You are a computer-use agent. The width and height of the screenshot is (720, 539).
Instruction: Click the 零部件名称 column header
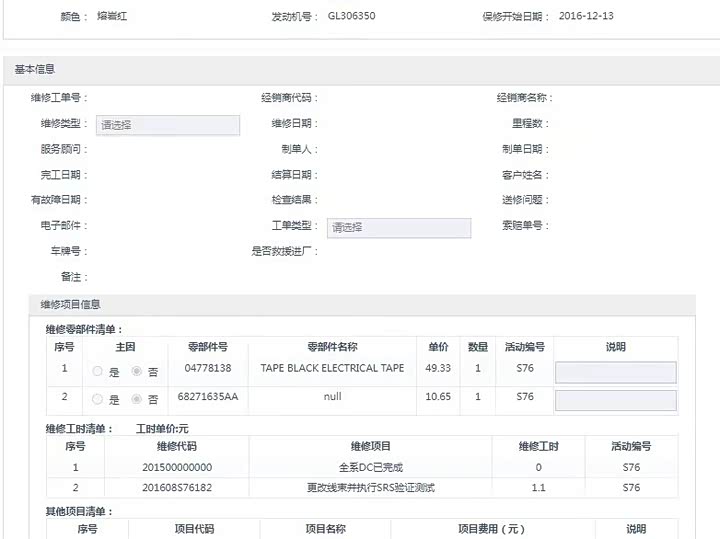coord(332,347)
